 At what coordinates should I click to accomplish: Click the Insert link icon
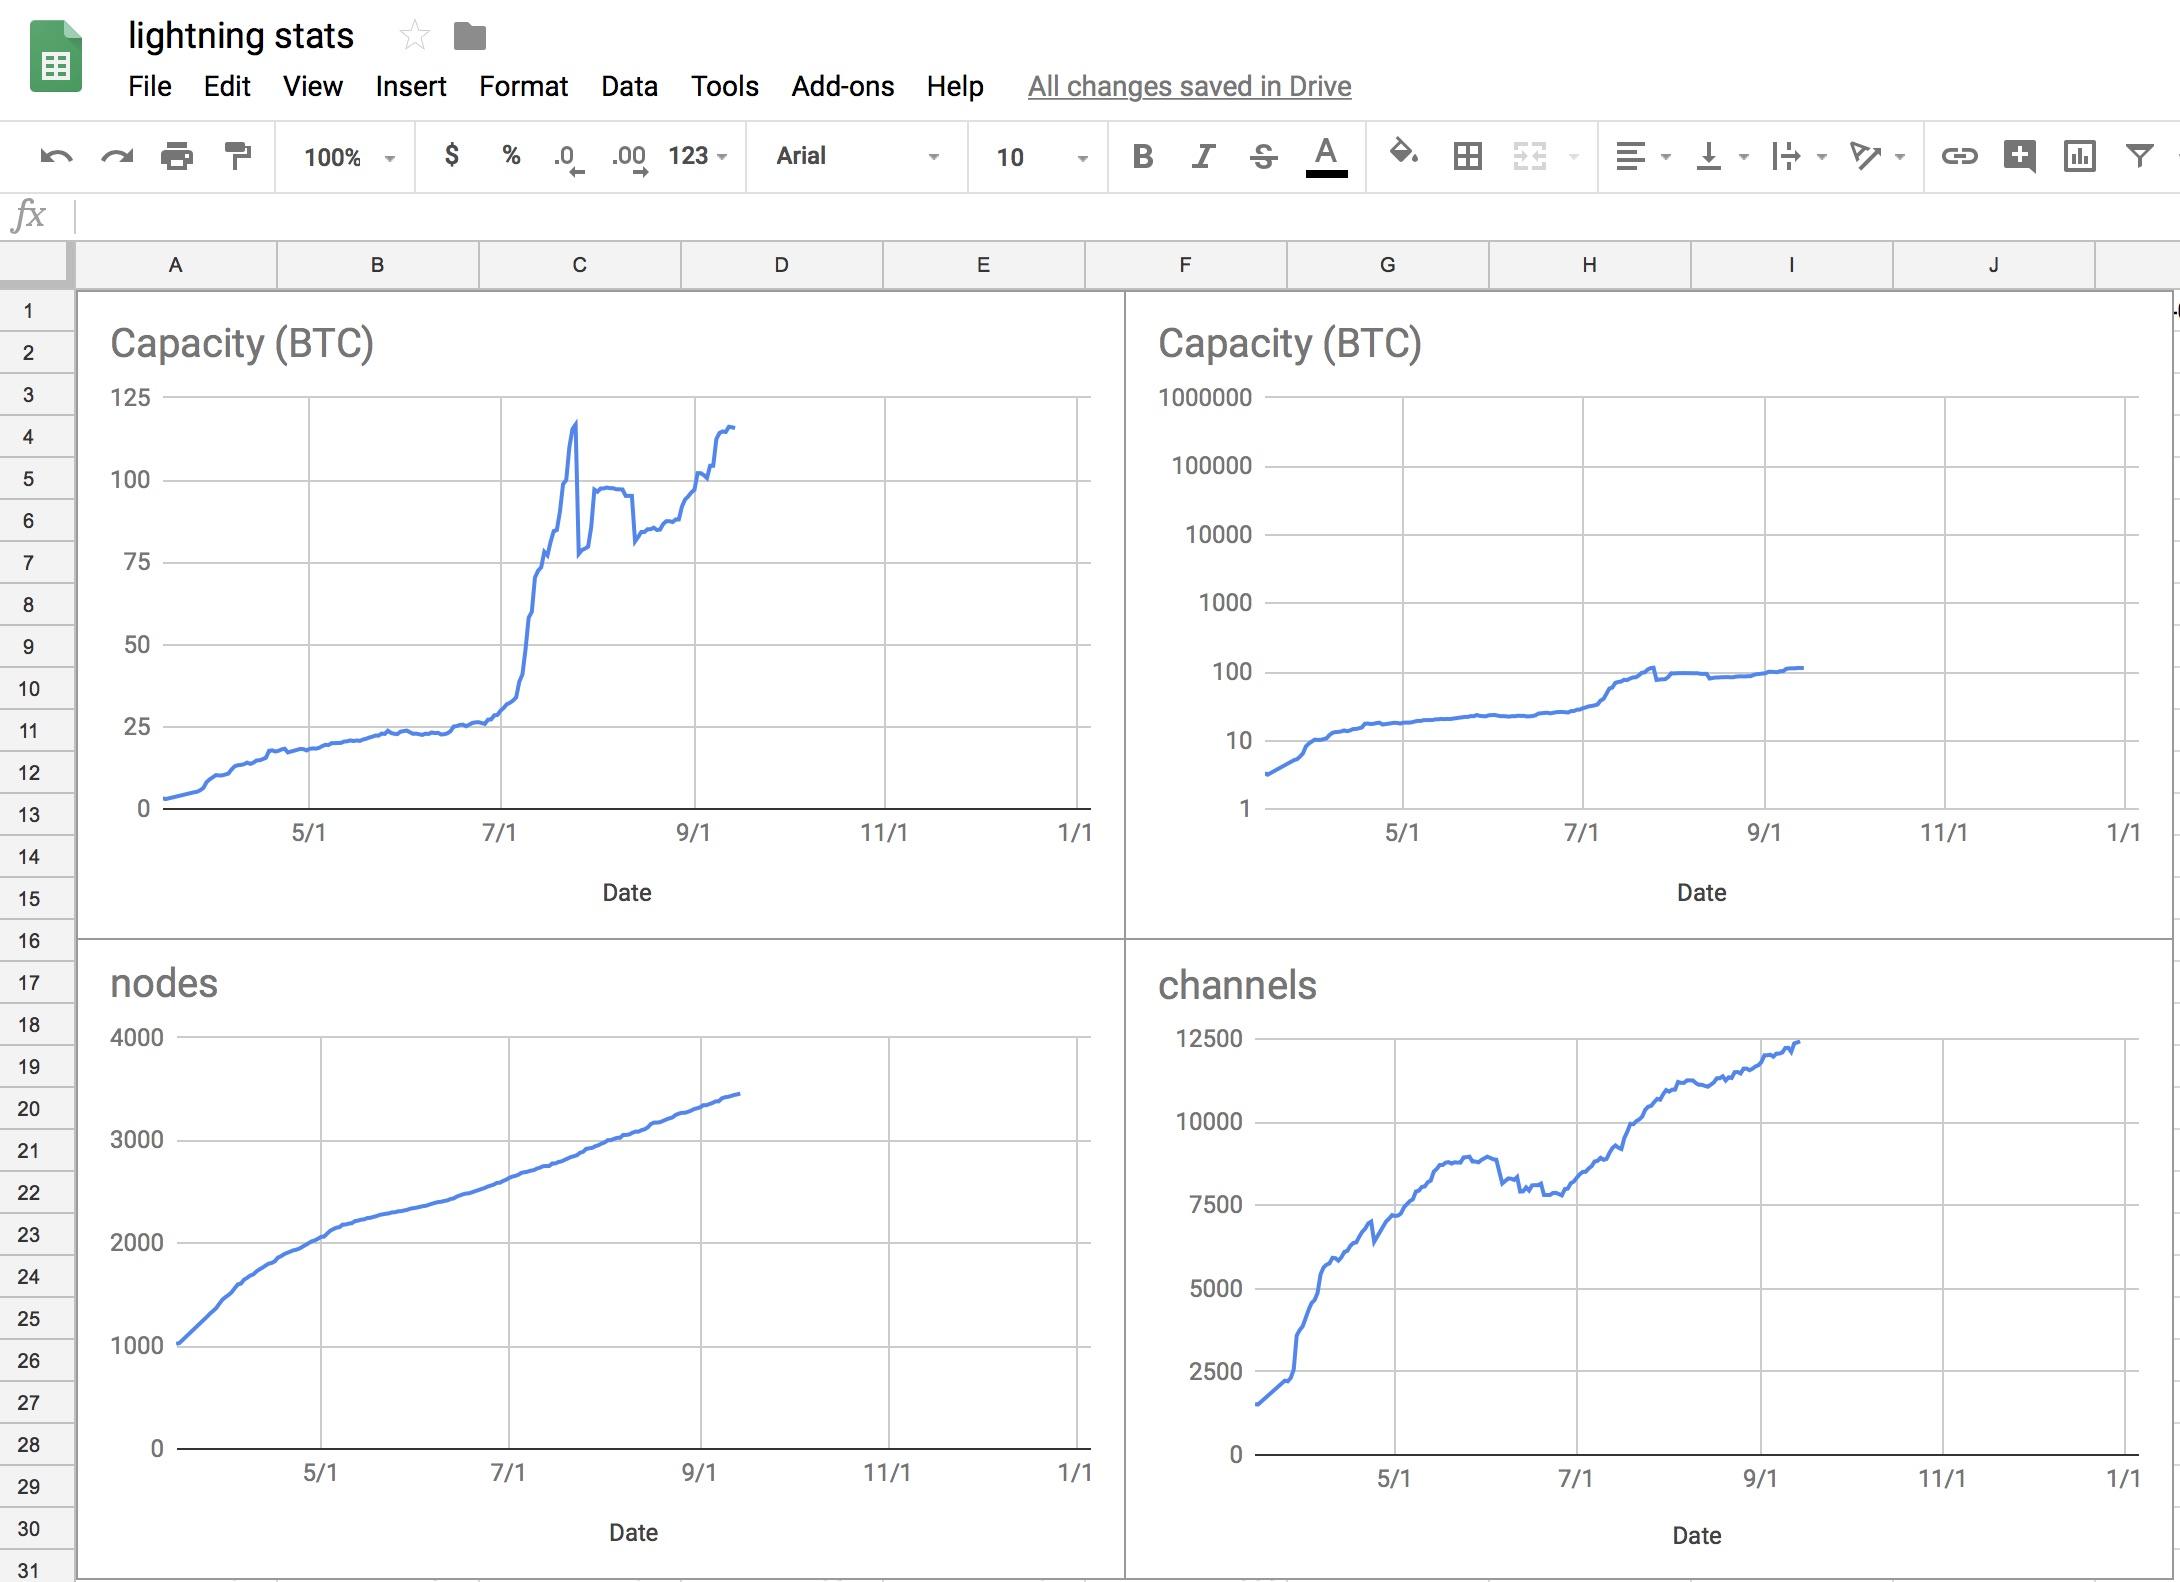click(1959, 156)
